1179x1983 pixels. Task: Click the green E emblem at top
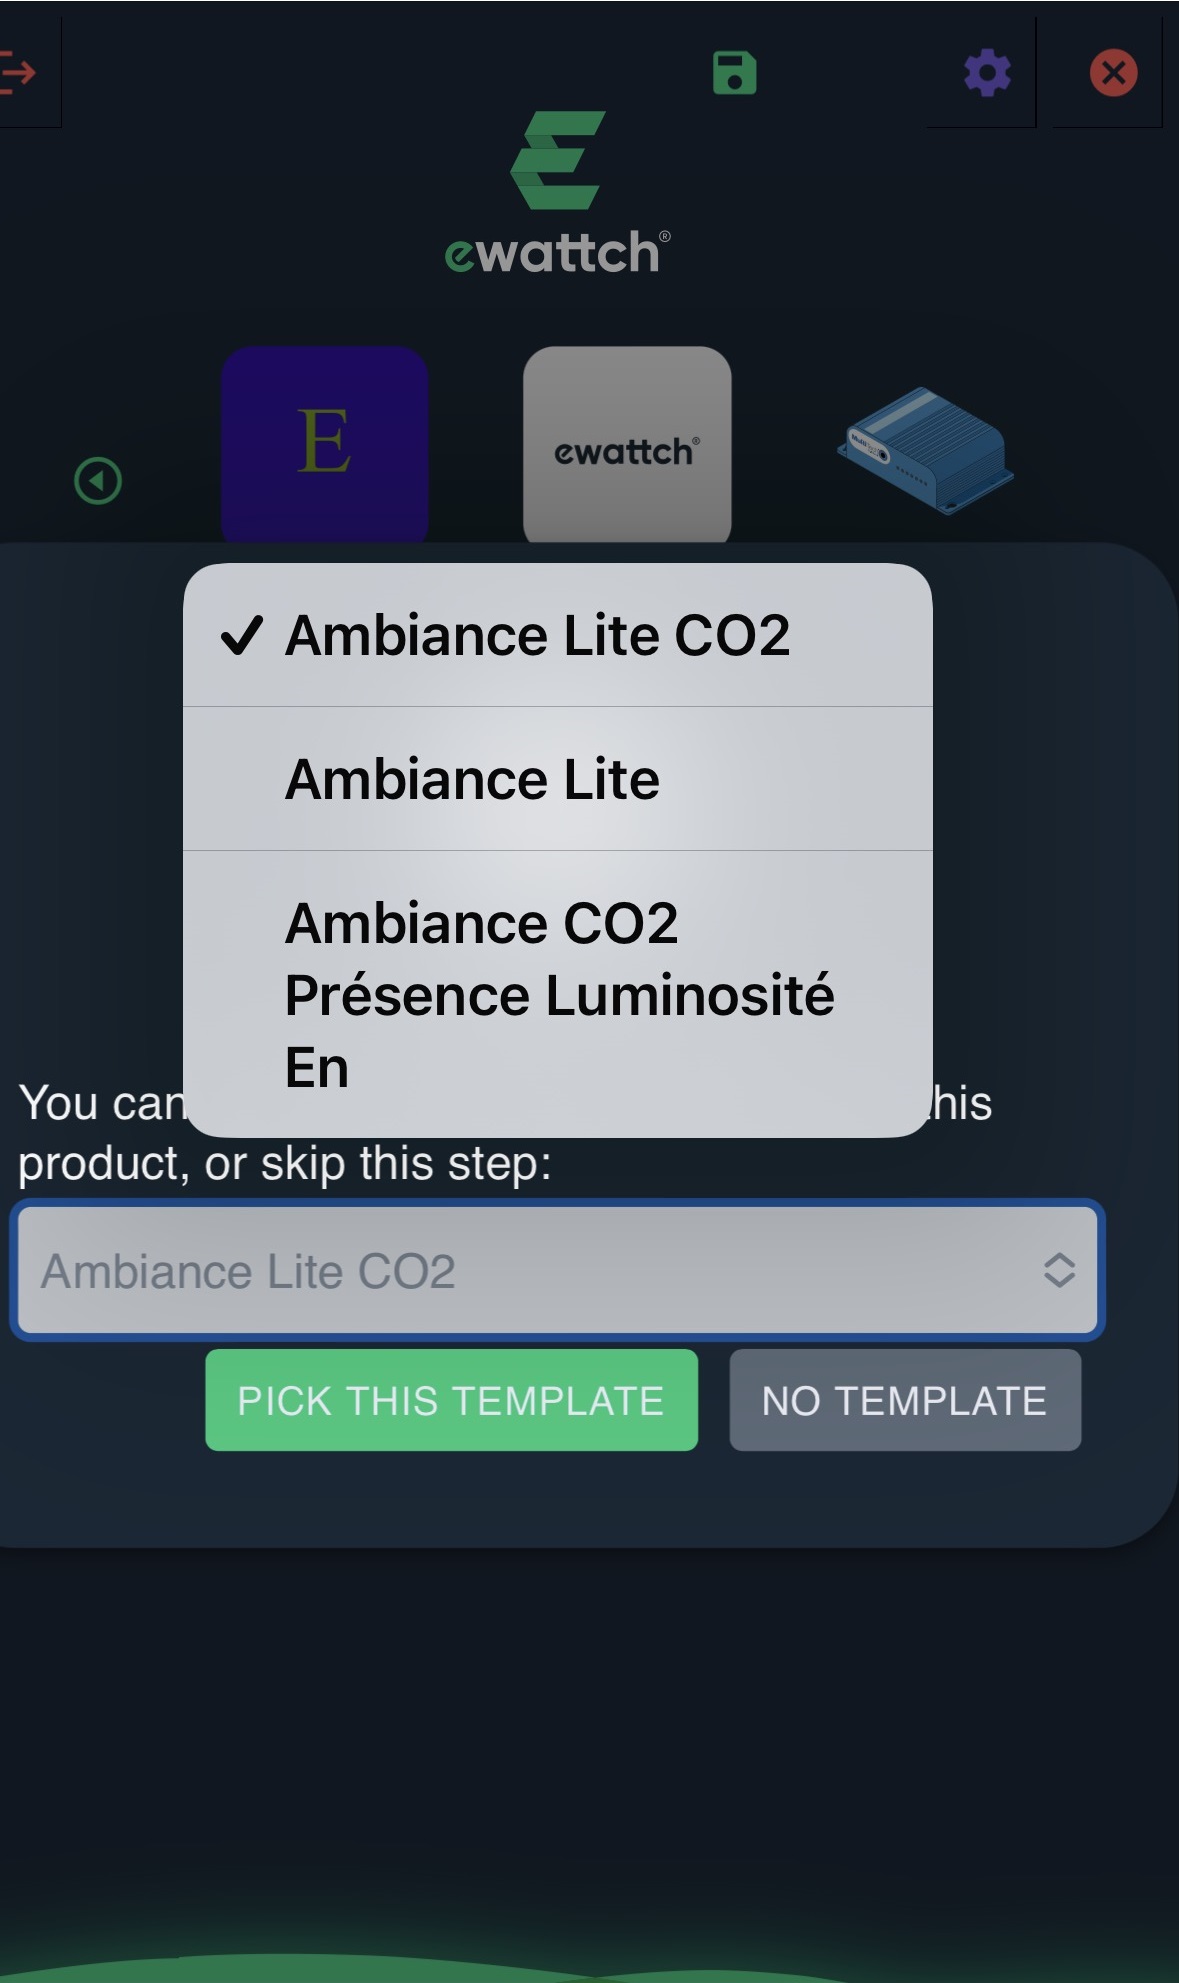(558, 160)
